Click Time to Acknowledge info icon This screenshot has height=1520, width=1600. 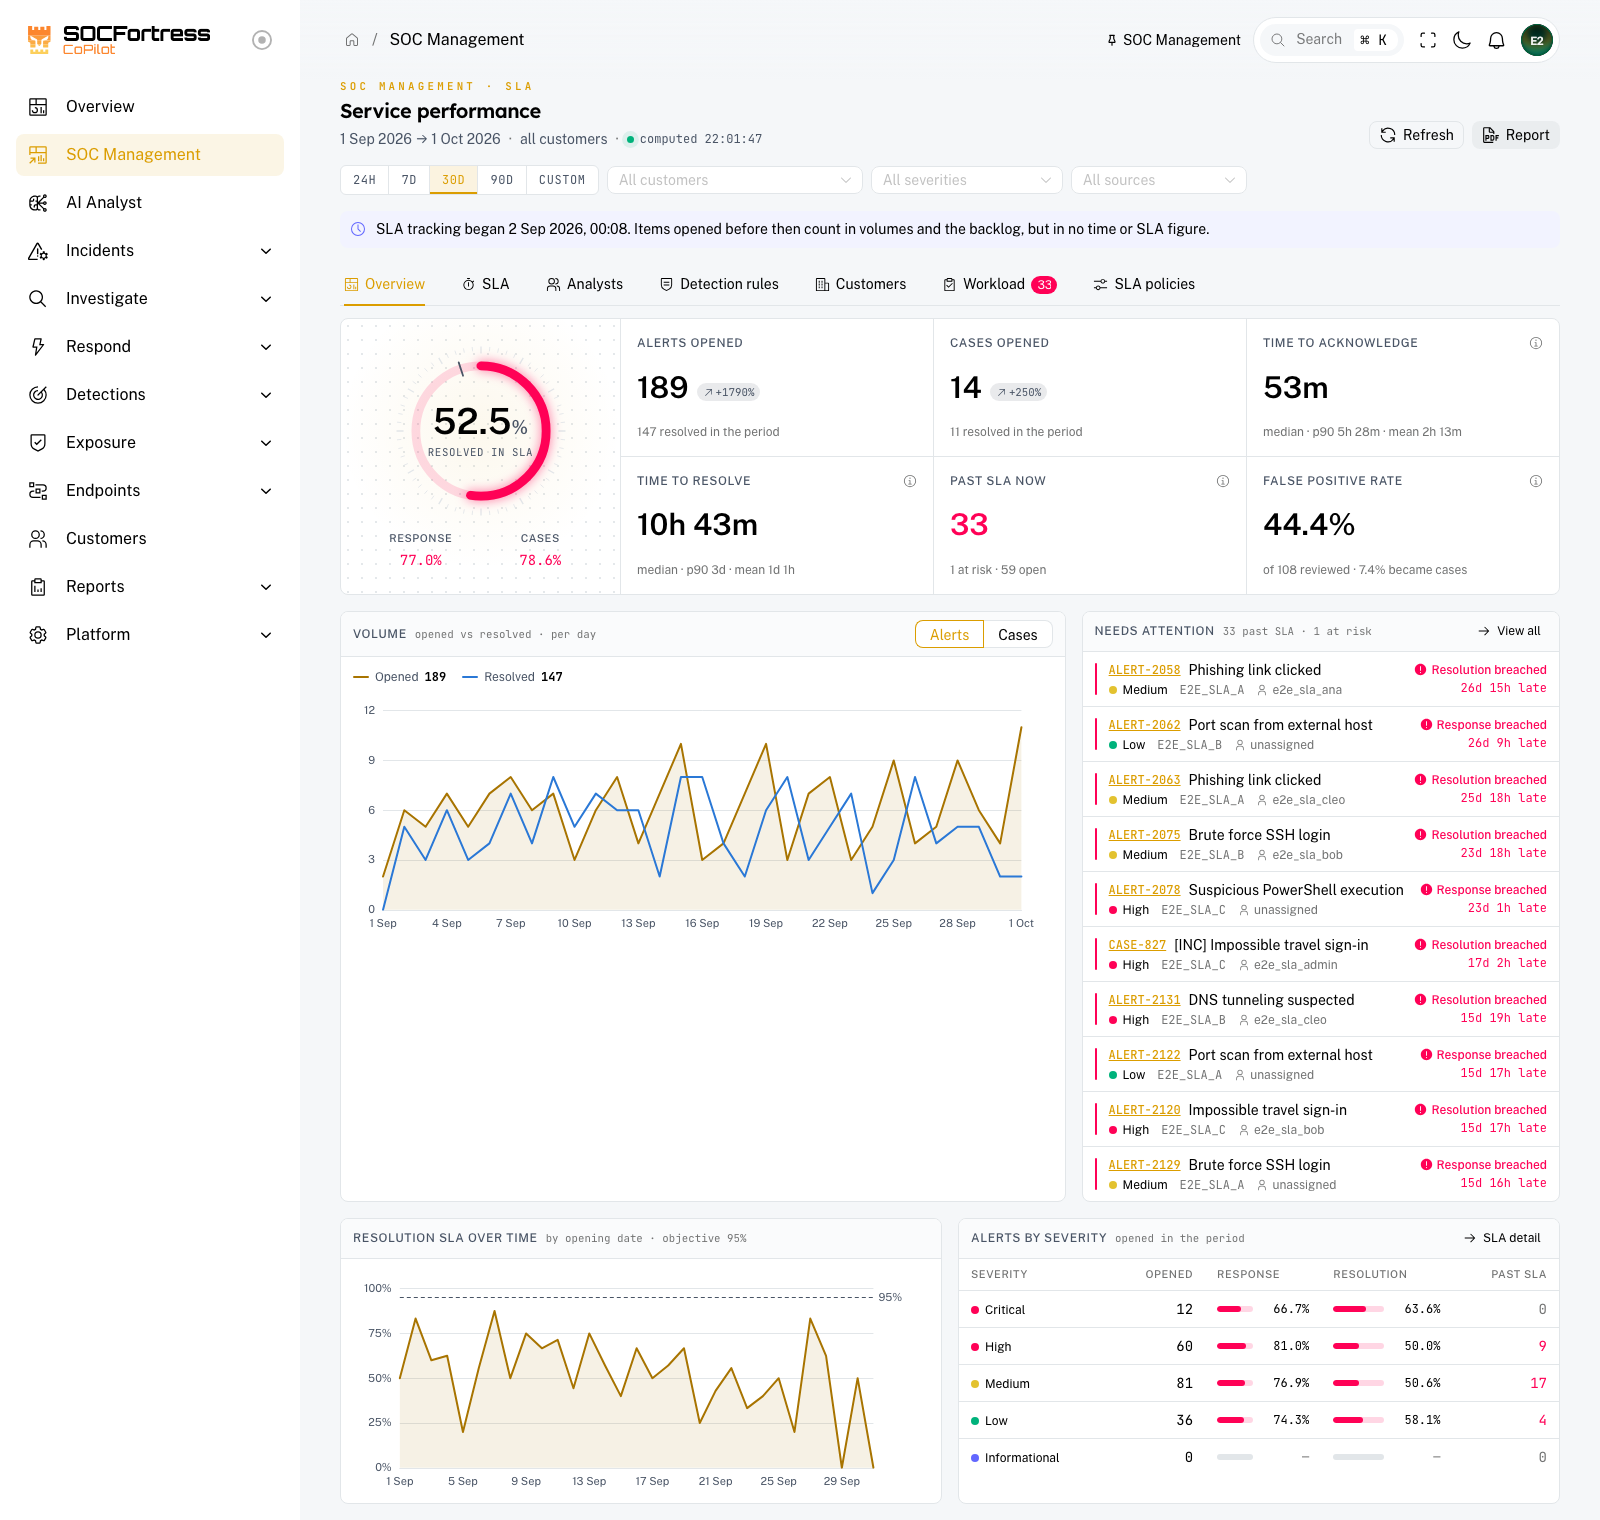pyautogui.click(x=1536, y=343)
